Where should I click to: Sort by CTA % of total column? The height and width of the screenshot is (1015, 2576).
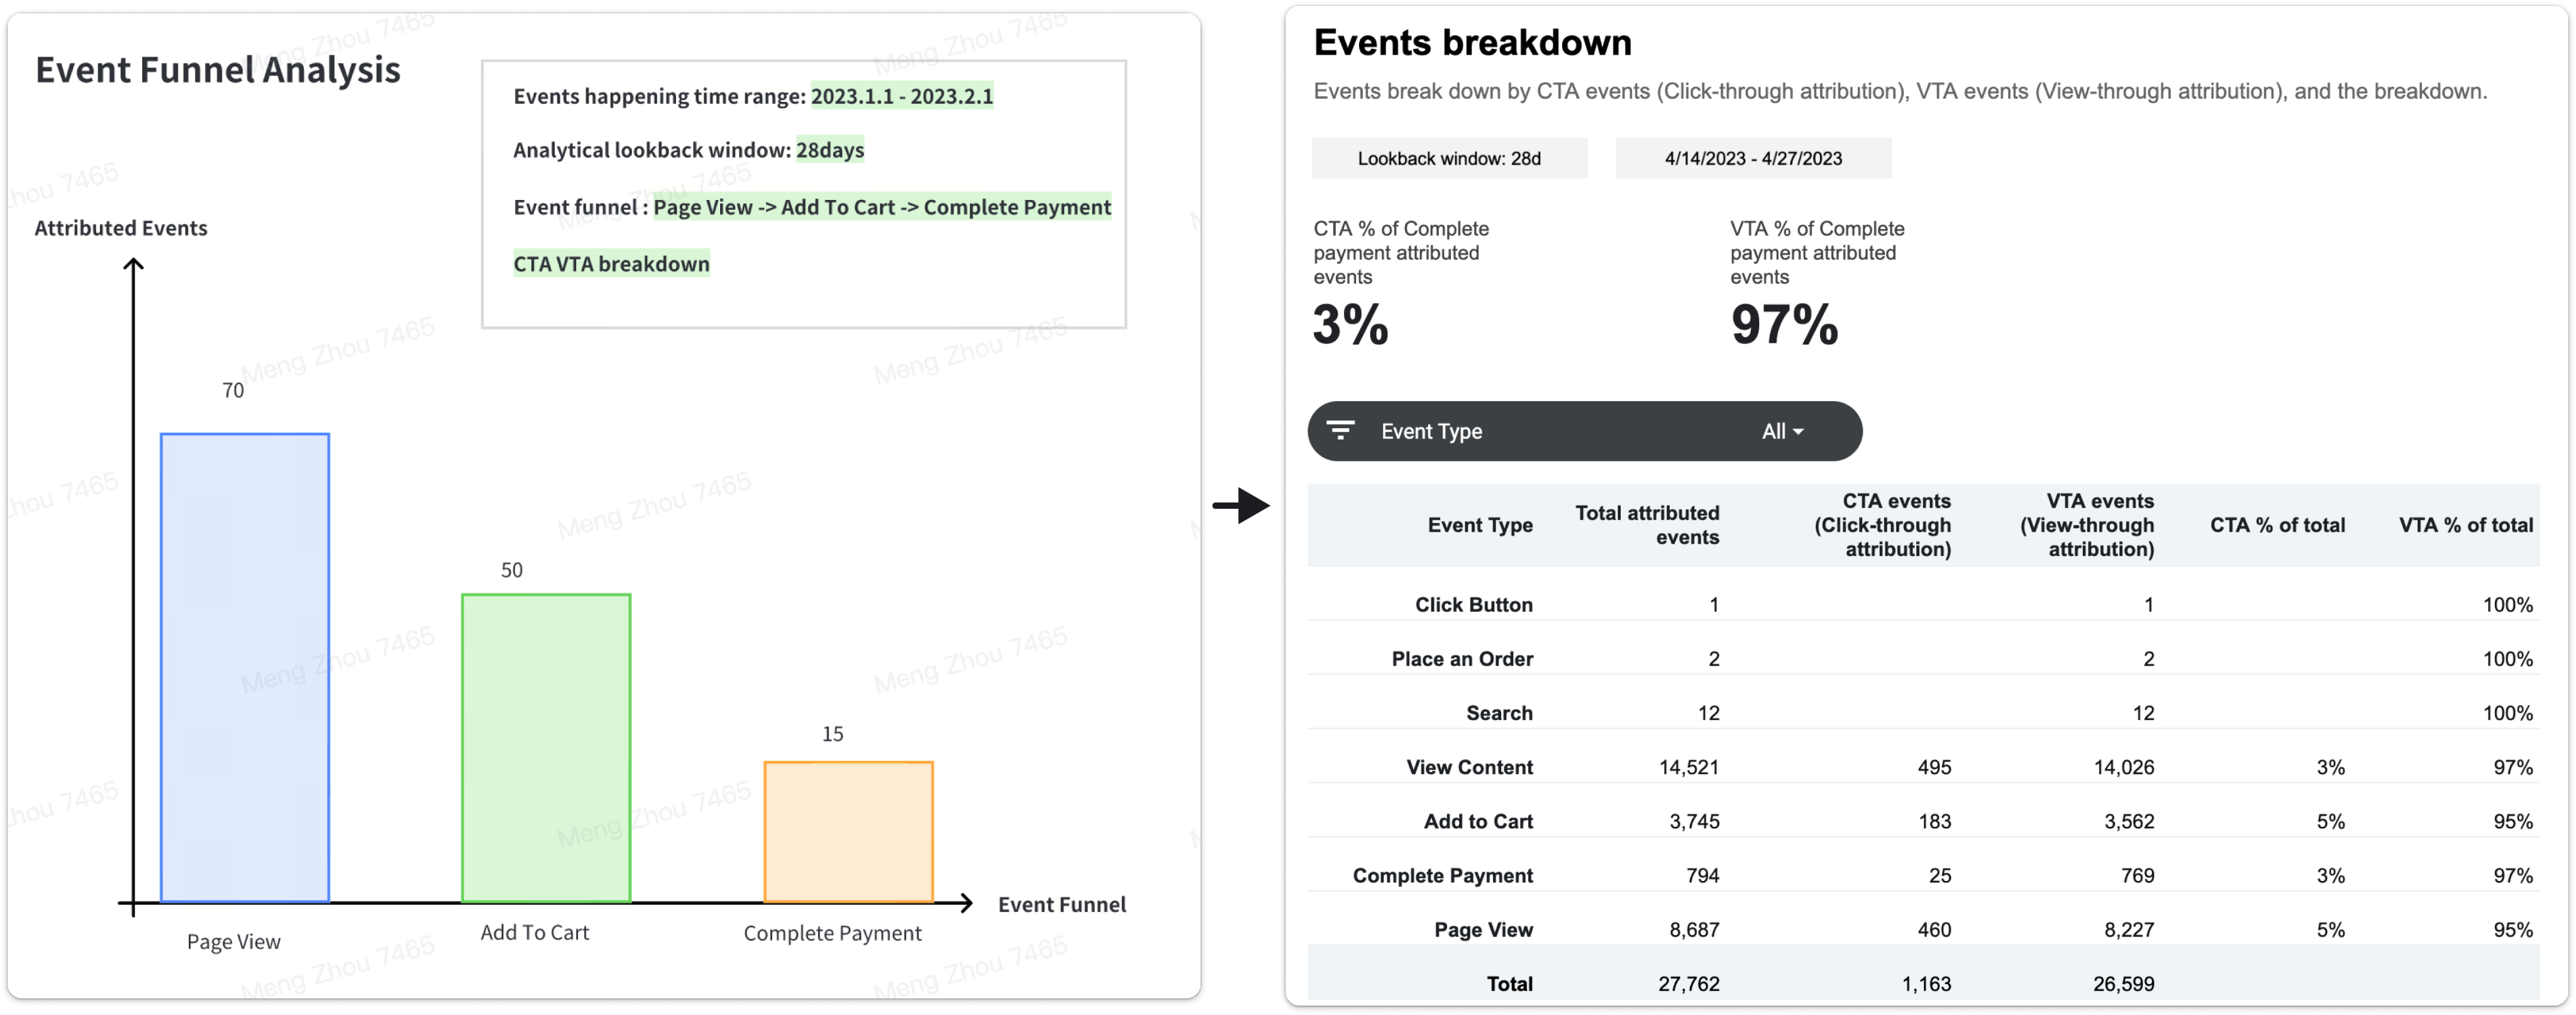[x=2277, y=525]
